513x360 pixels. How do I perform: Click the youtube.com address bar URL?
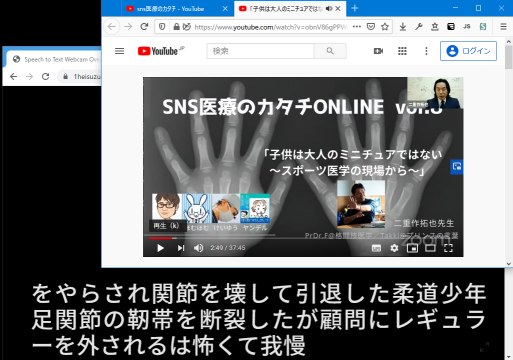tap(271, 27)
